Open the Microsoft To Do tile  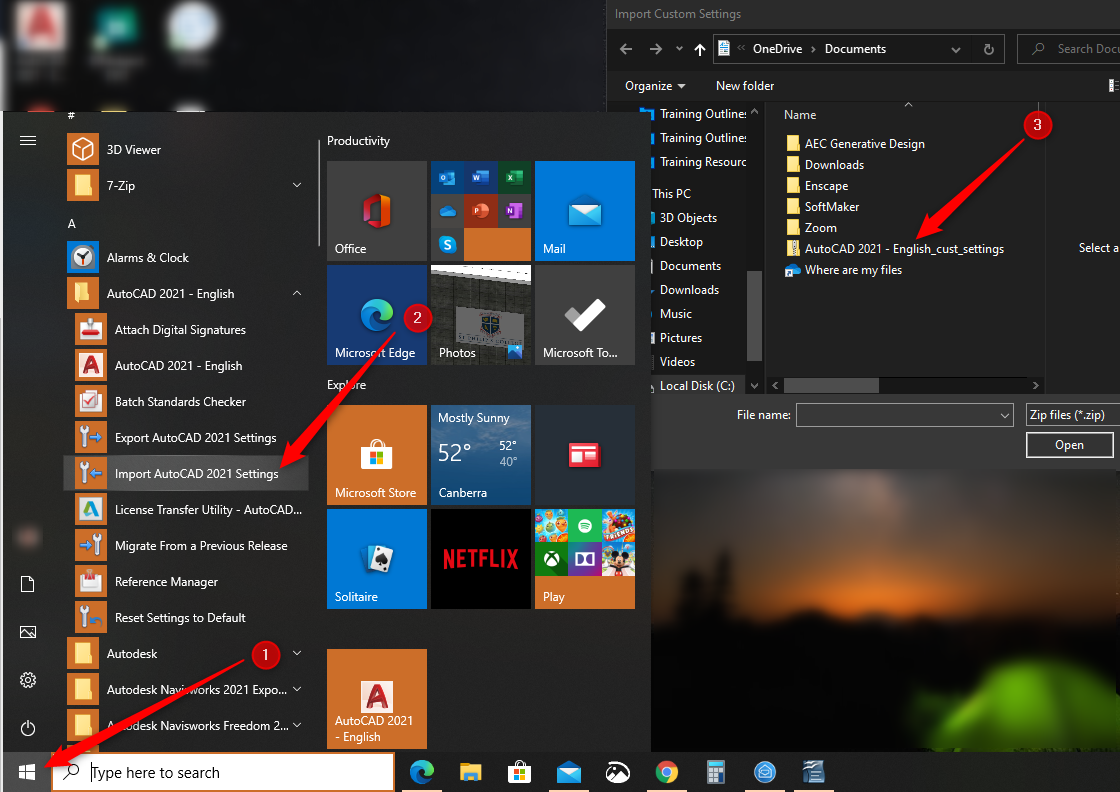584,315
